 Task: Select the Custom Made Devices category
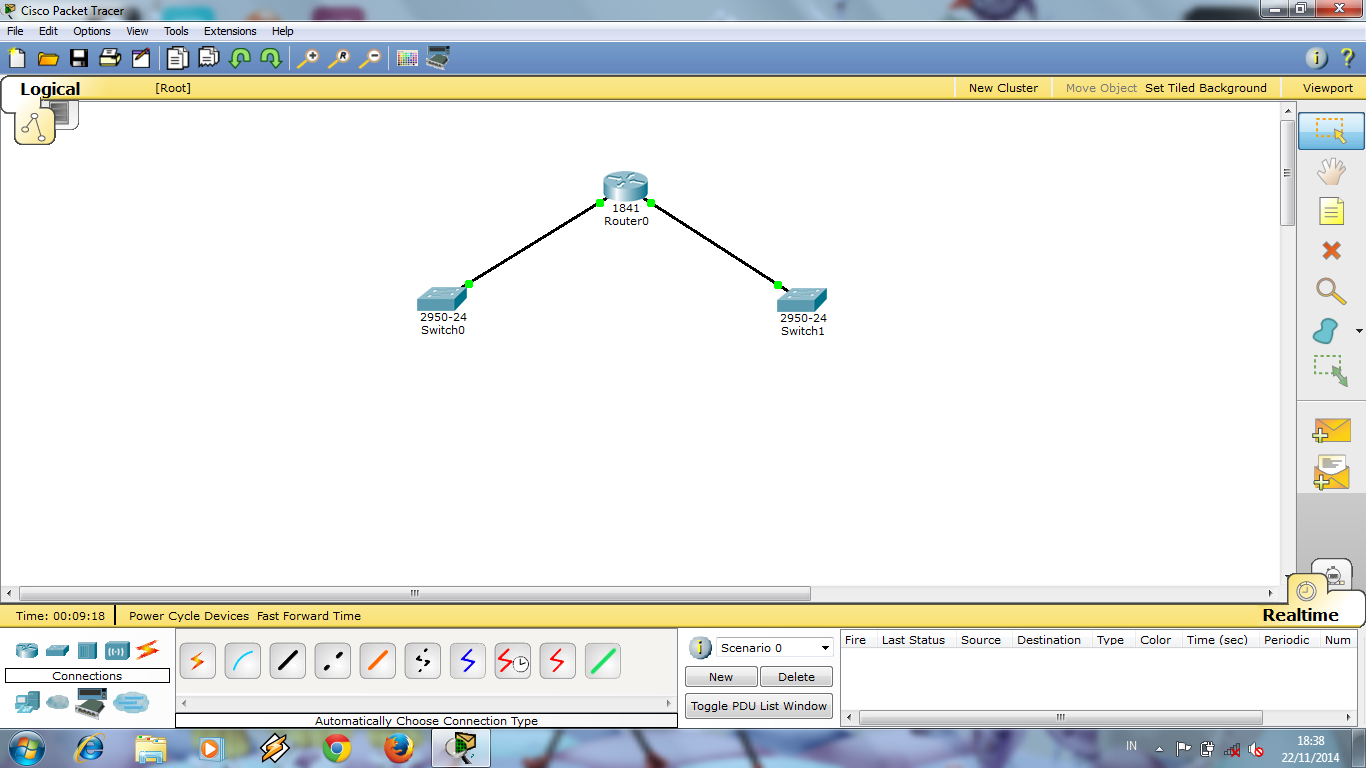point(91,704)
